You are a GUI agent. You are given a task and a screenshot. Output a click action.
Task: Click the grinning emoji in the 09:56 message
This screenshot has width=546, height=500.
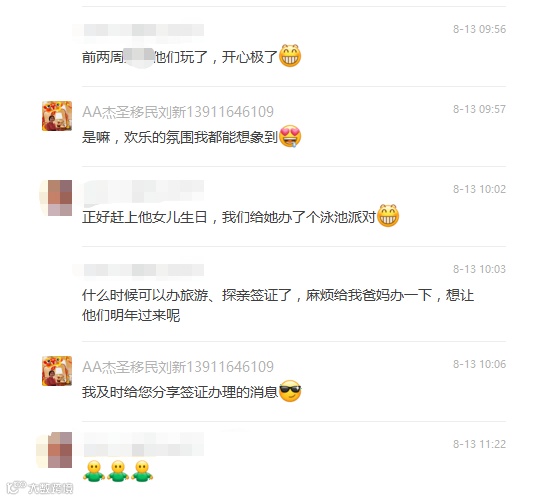point(290,56)
